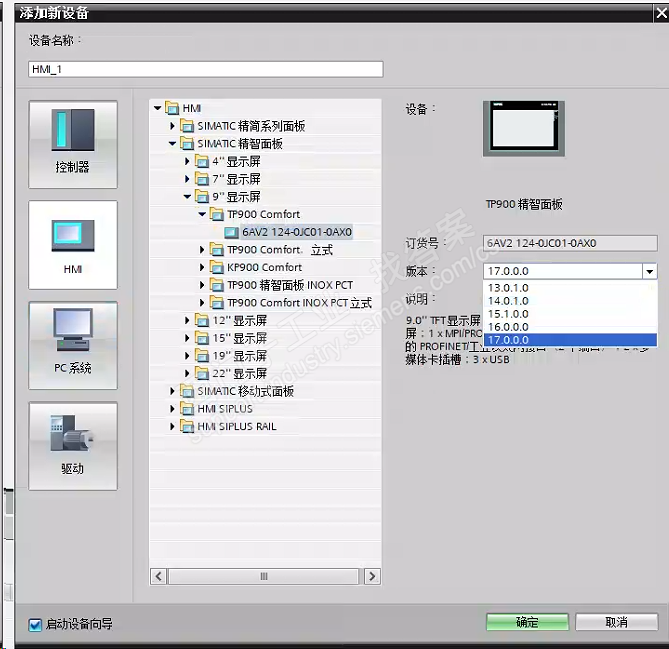Click the 12" 显示屏 folder icon

(202, 320)
